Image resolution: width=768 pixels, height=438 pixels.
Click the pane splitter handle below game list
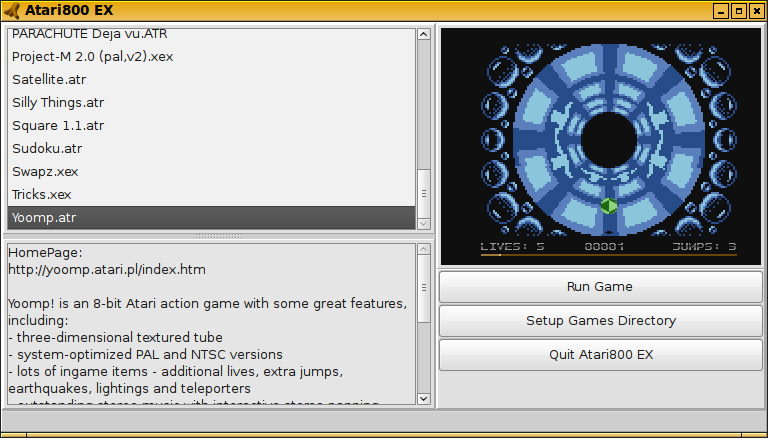tap(218, 236)
